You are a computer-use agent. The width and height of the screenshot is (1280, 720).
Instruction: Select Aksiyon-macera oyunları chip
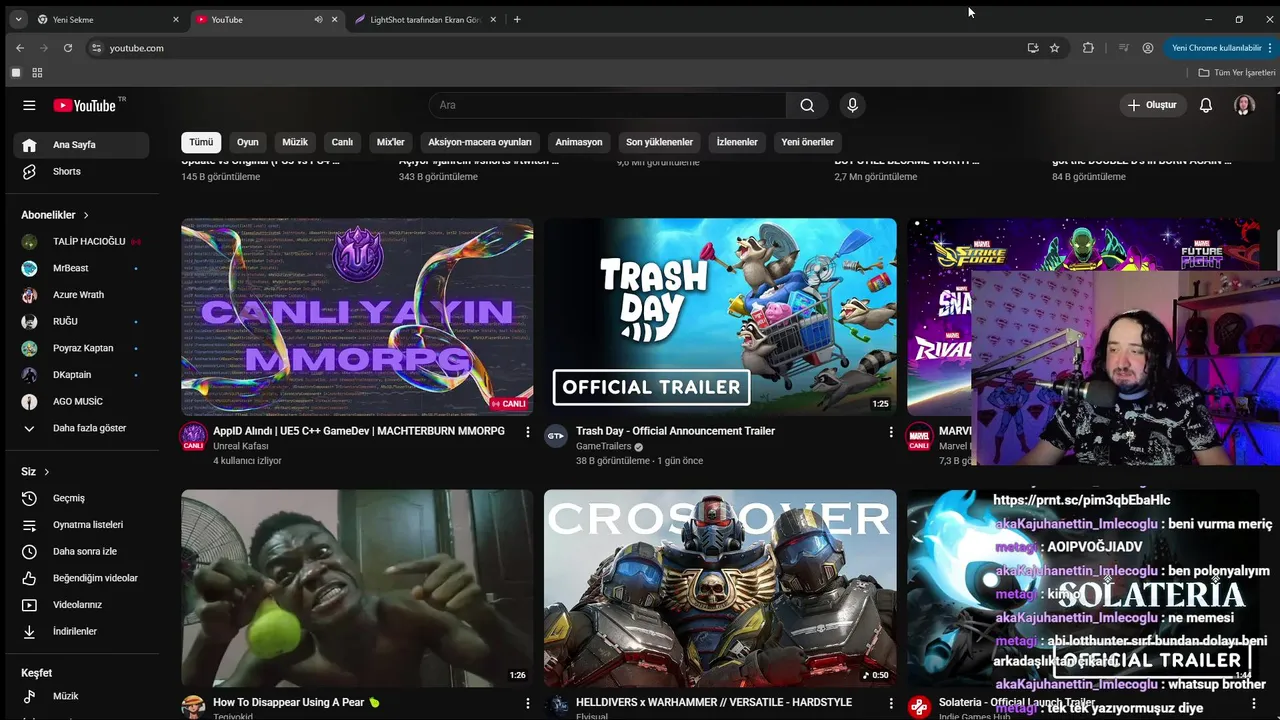click(x=480, y=142)
